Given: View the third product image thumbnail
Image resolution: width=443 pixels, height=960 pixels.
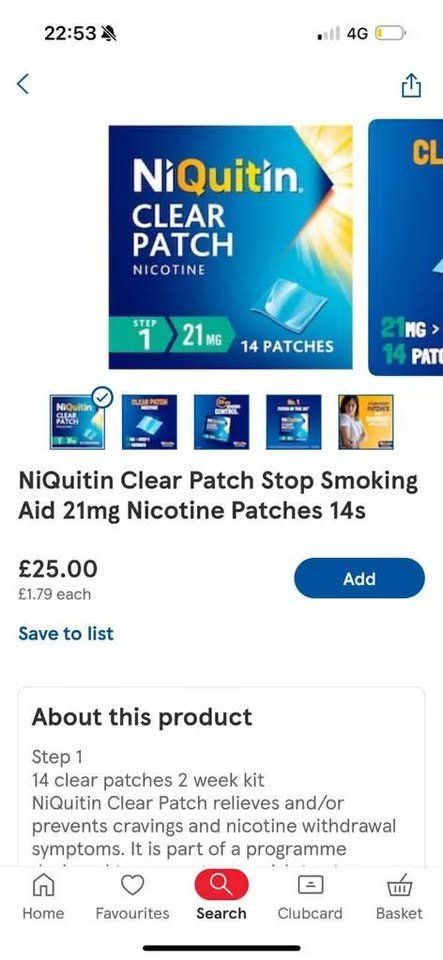Looking at the screenshot, I should (x=222, y=422).
